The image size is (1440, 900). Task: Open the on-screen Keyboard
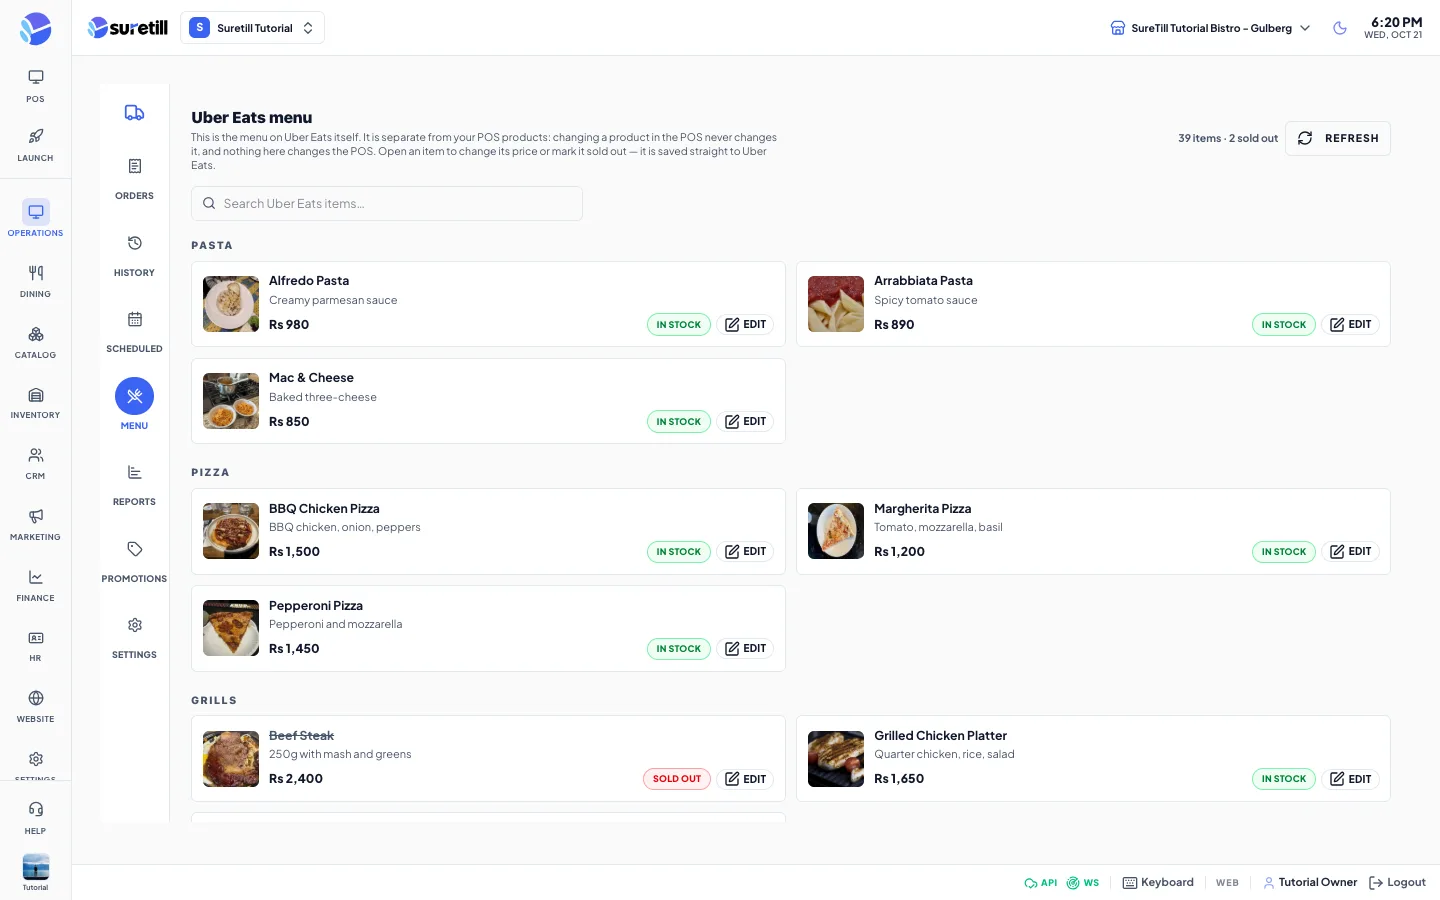(x=1158, y=883)
